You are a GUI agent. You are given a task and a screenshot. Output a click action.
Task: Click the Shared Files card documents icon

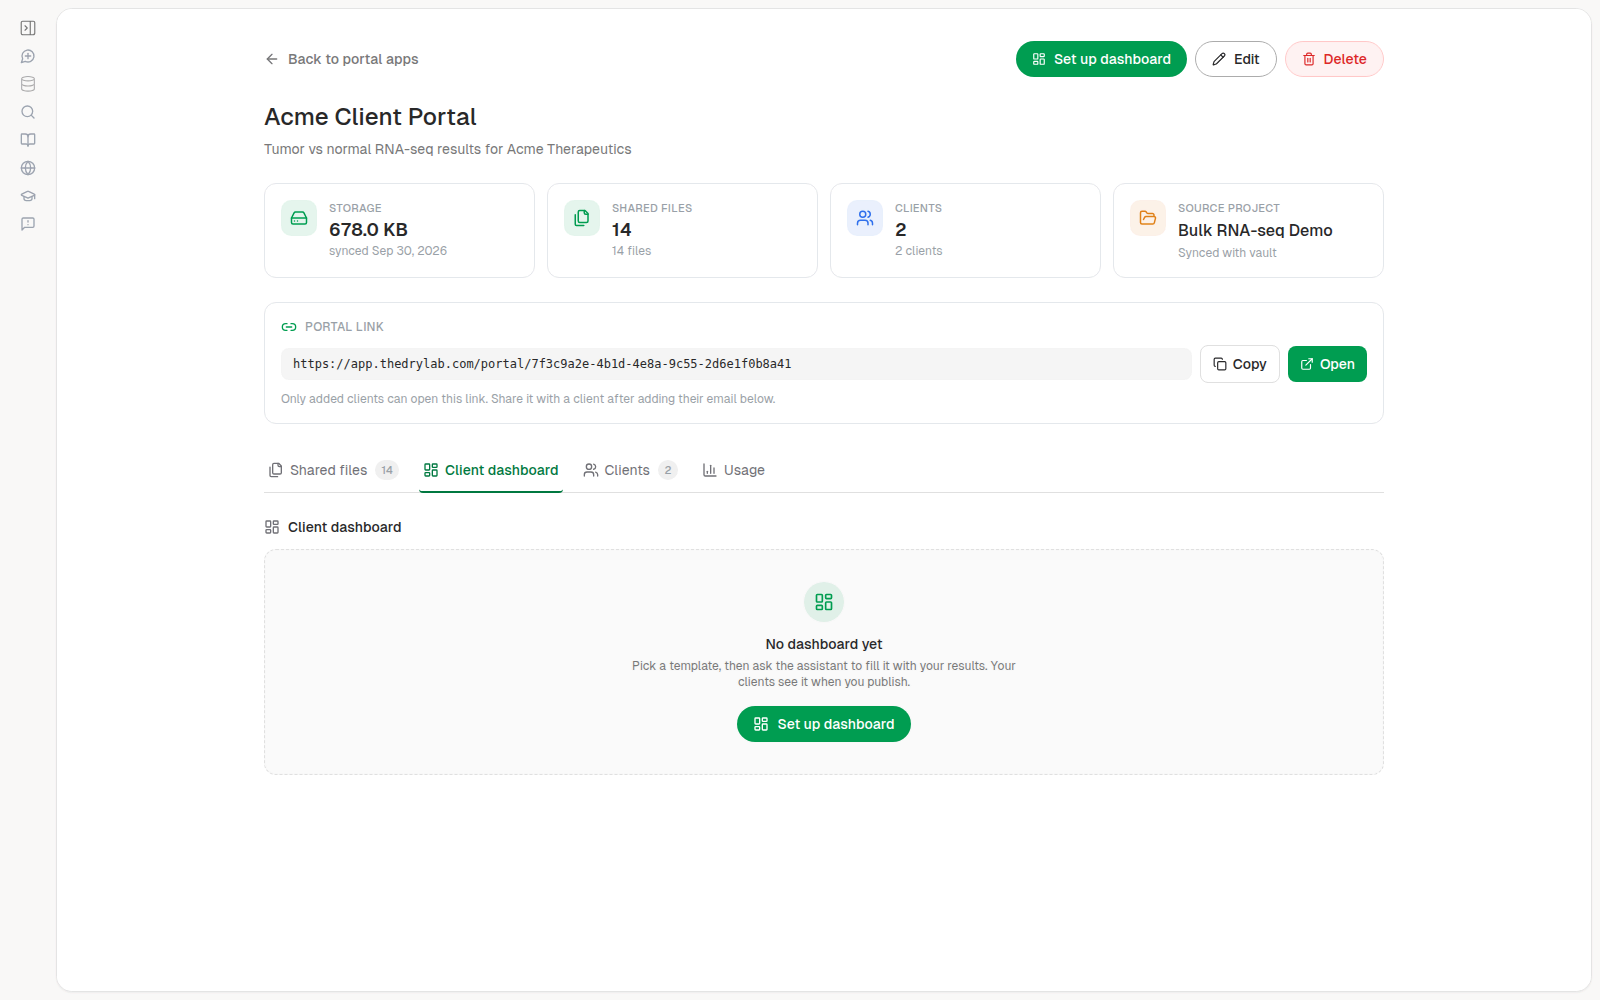click(582, 218)
